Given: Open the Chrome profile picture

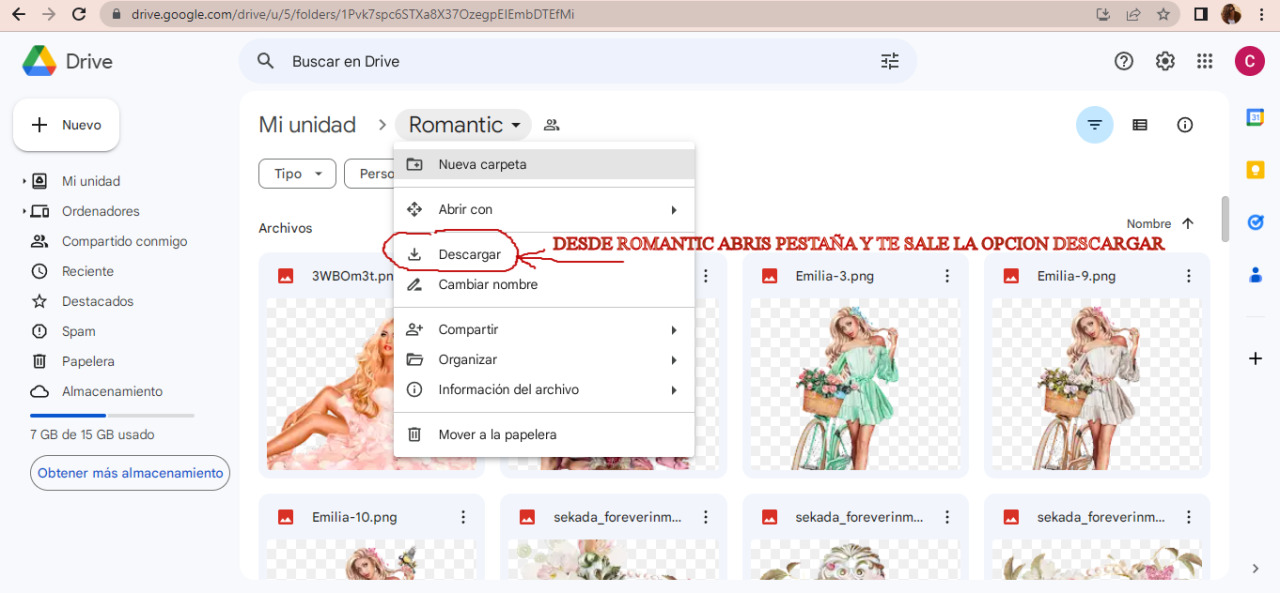Looking at the screenshot, I should click(x=1231, y=15).
